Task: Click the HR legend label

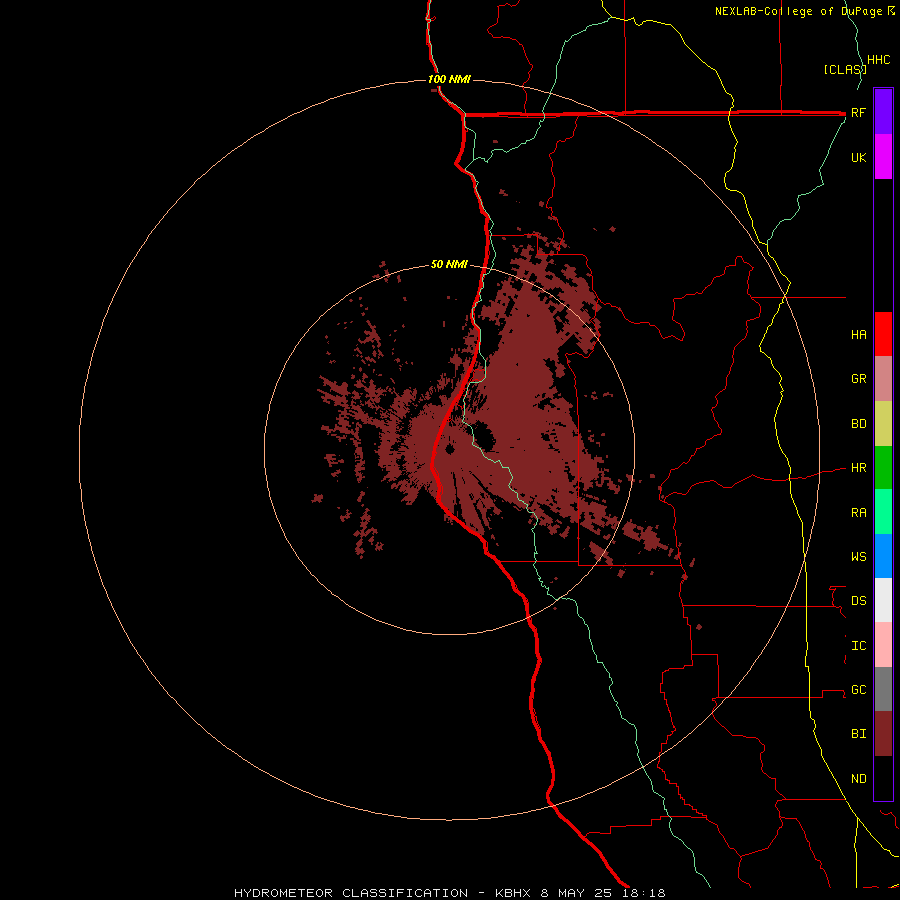Action: point(858,468)
